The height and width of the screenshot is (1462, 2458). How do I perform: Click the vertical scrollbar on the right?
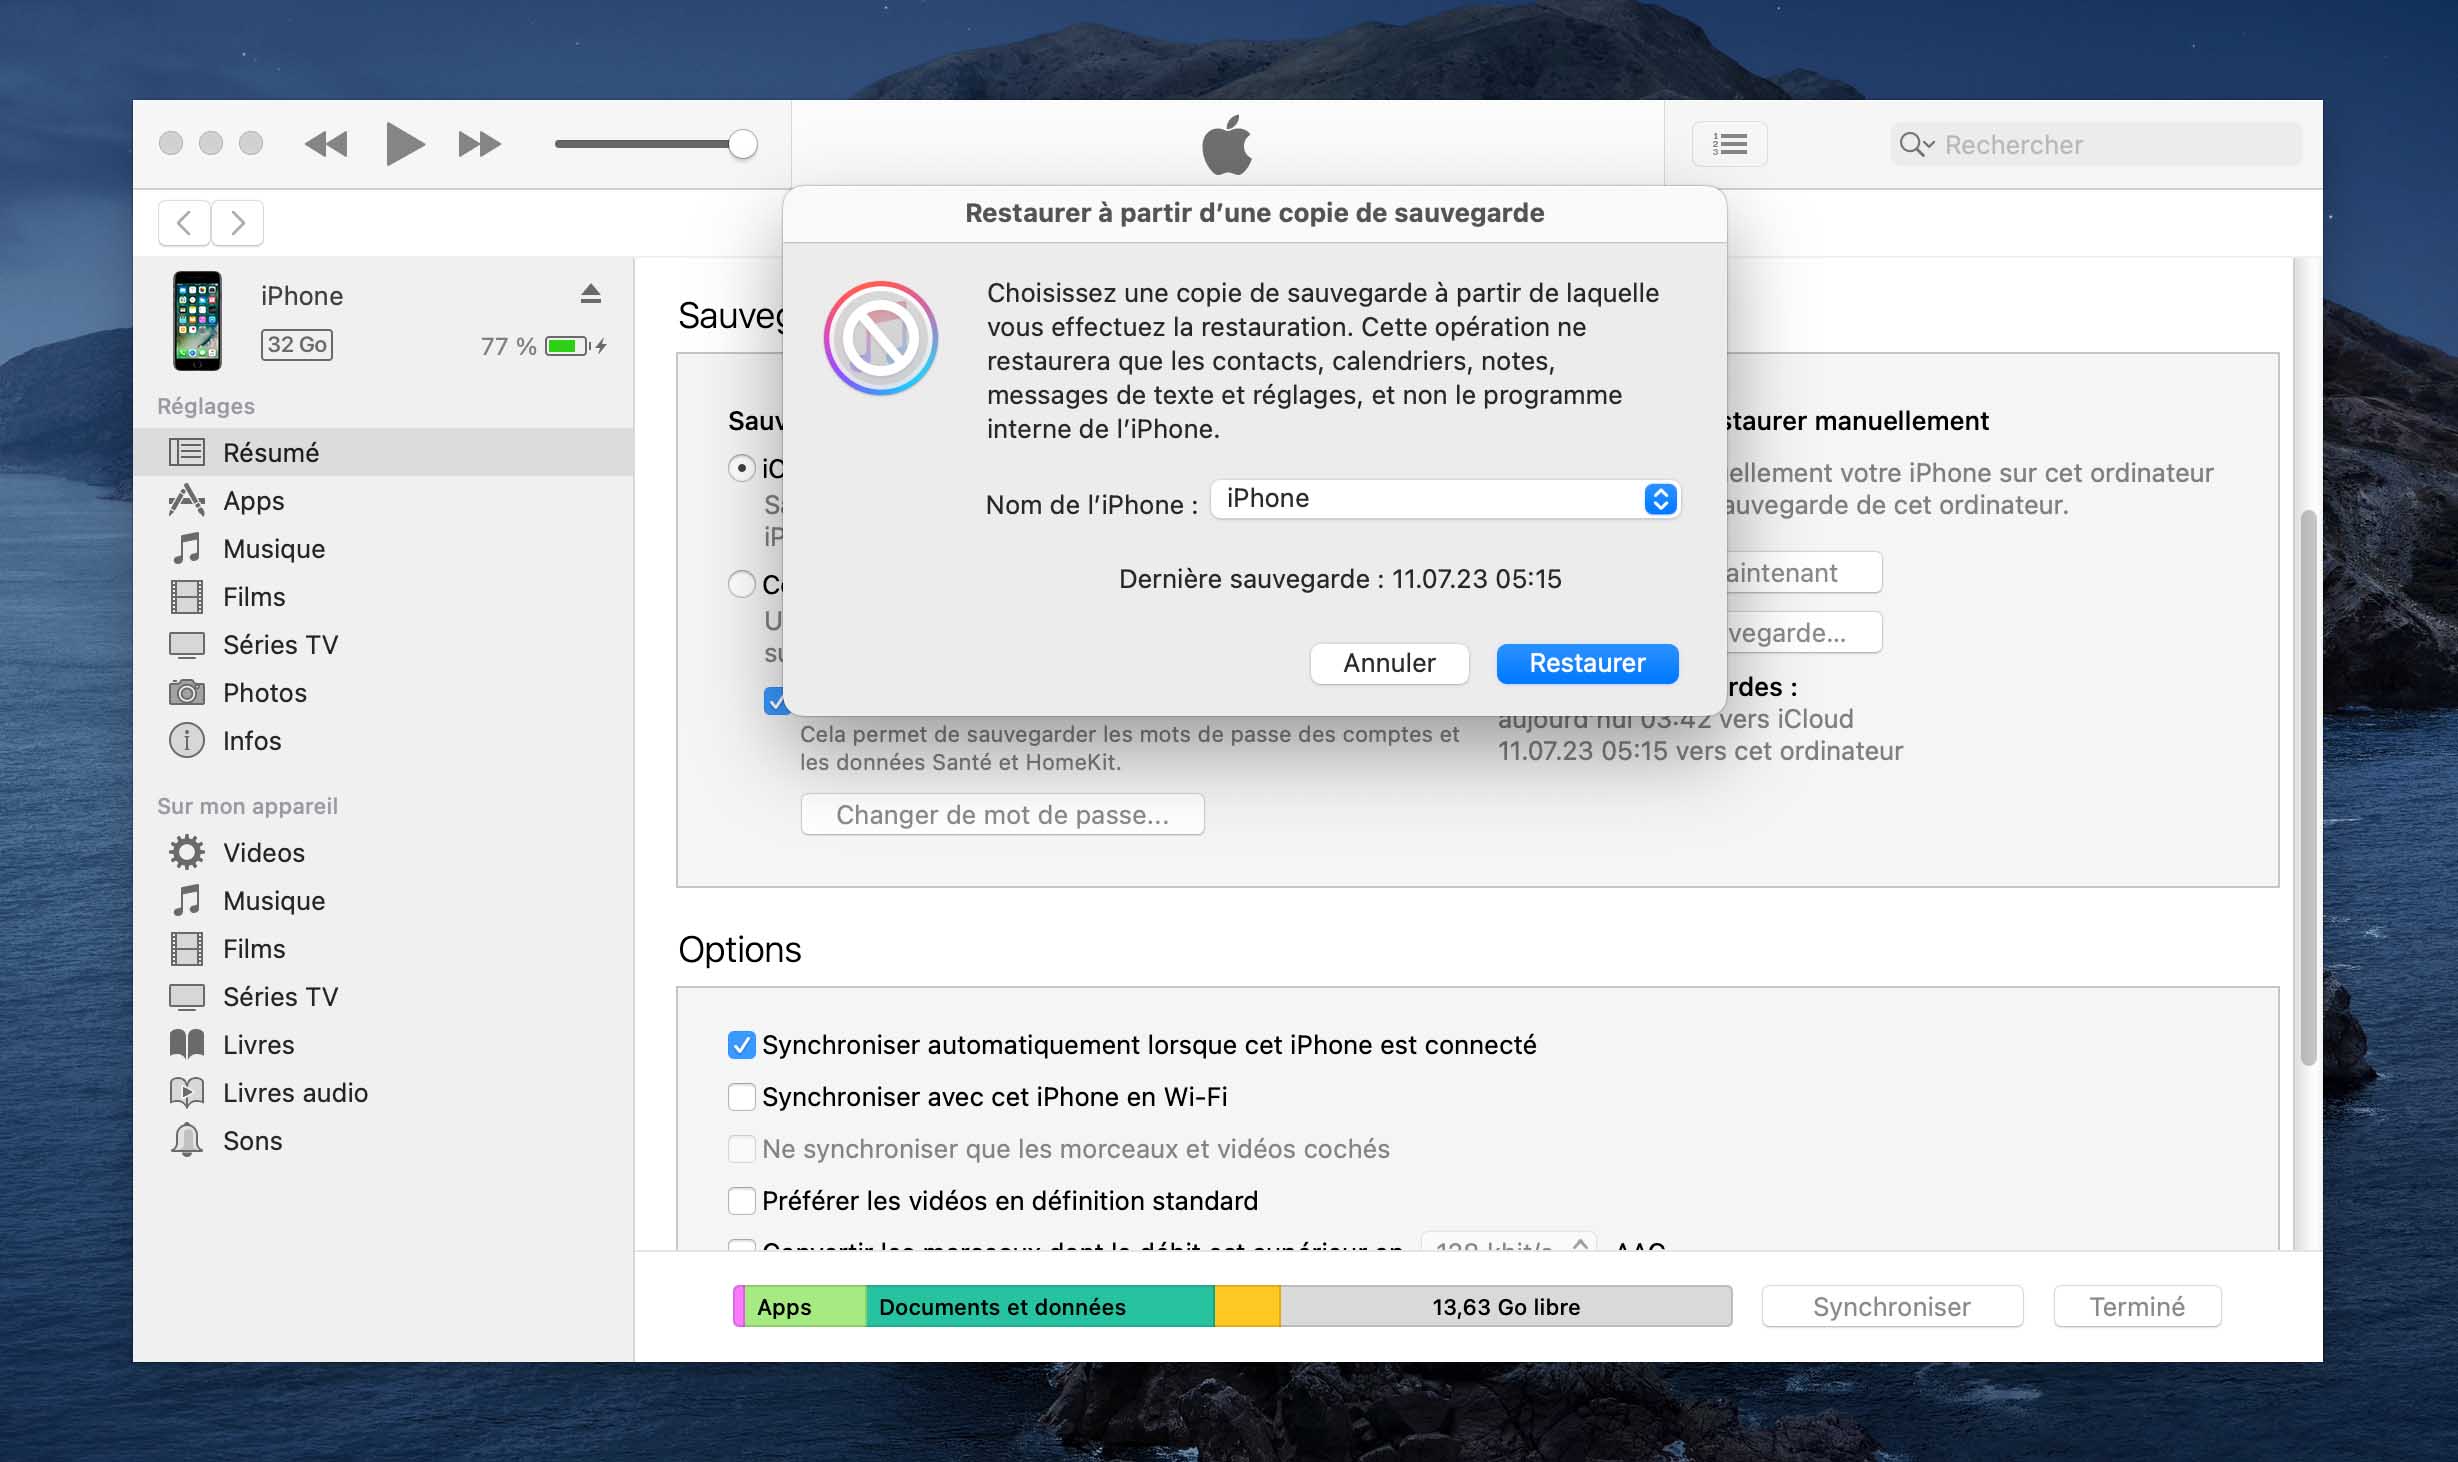click(2308, 788)
